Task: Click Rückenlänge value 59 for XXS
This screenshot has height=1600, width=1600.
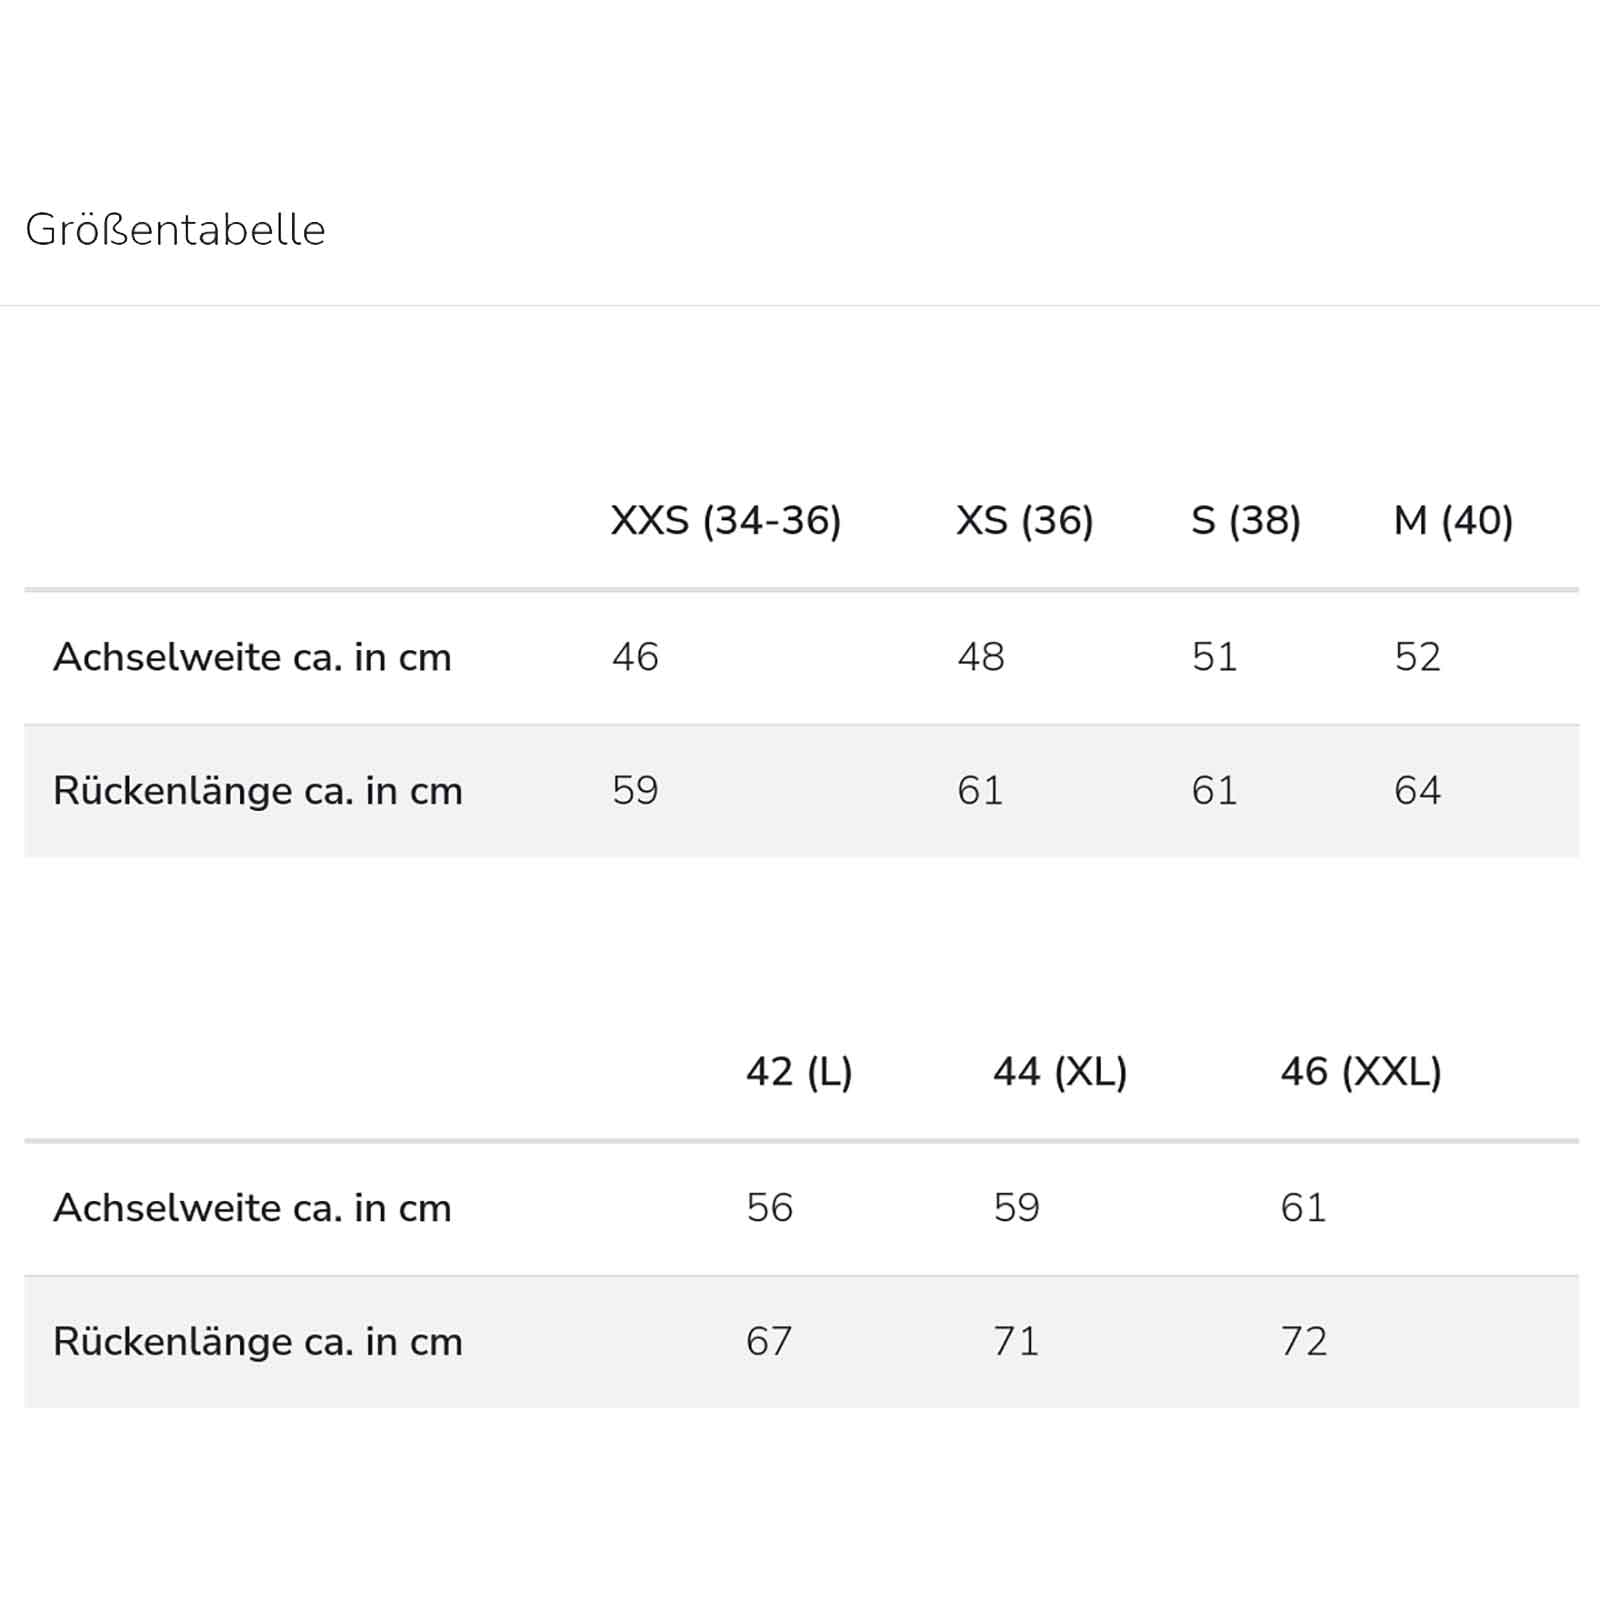Action: [635, 791]
